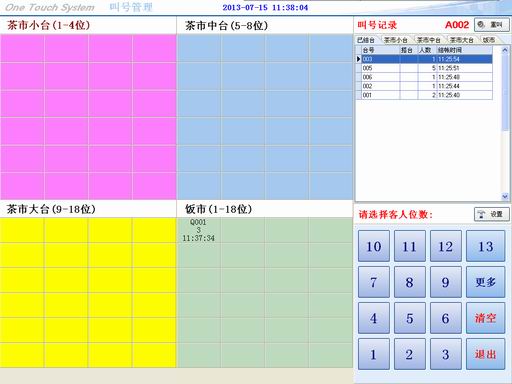Switch to the 饭市 tab
This screenshot has height=384, width=512.
(489, 40)
